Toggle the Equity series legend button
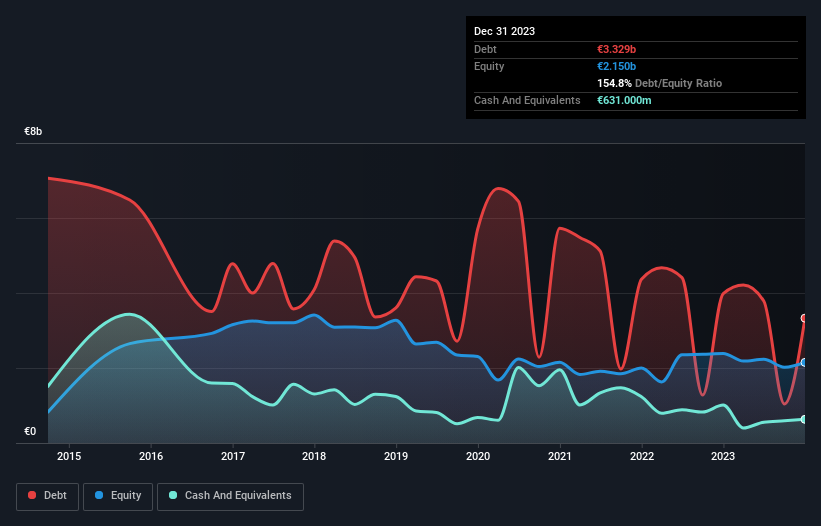 click(x=118, y=496)
